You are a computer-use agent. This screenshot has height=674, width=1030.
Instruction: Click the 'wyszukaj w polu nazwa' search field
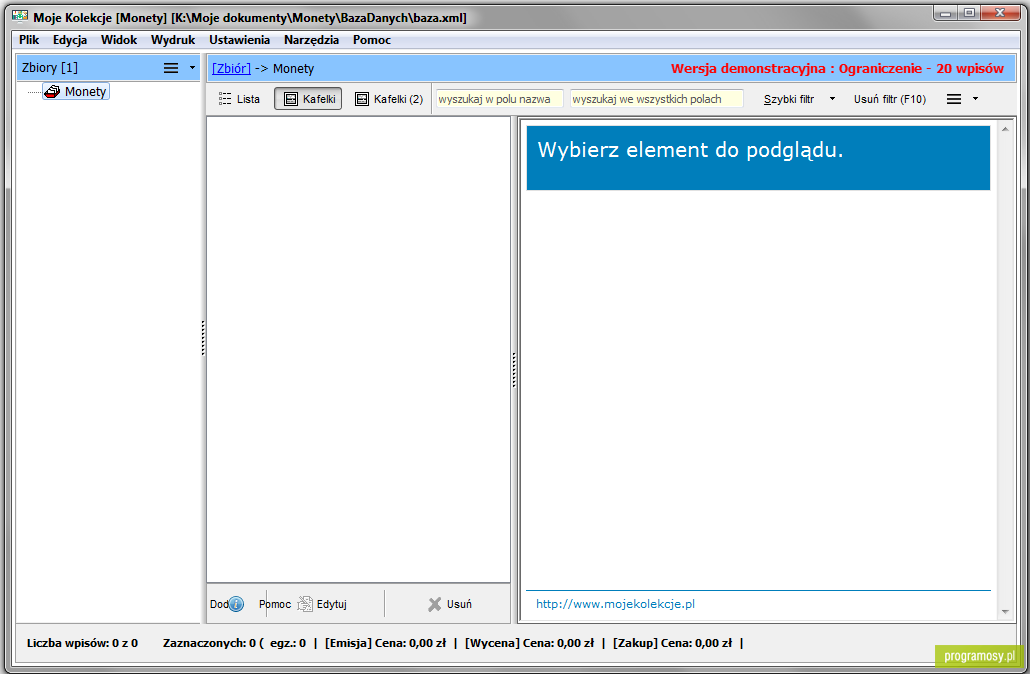[499, 99]
